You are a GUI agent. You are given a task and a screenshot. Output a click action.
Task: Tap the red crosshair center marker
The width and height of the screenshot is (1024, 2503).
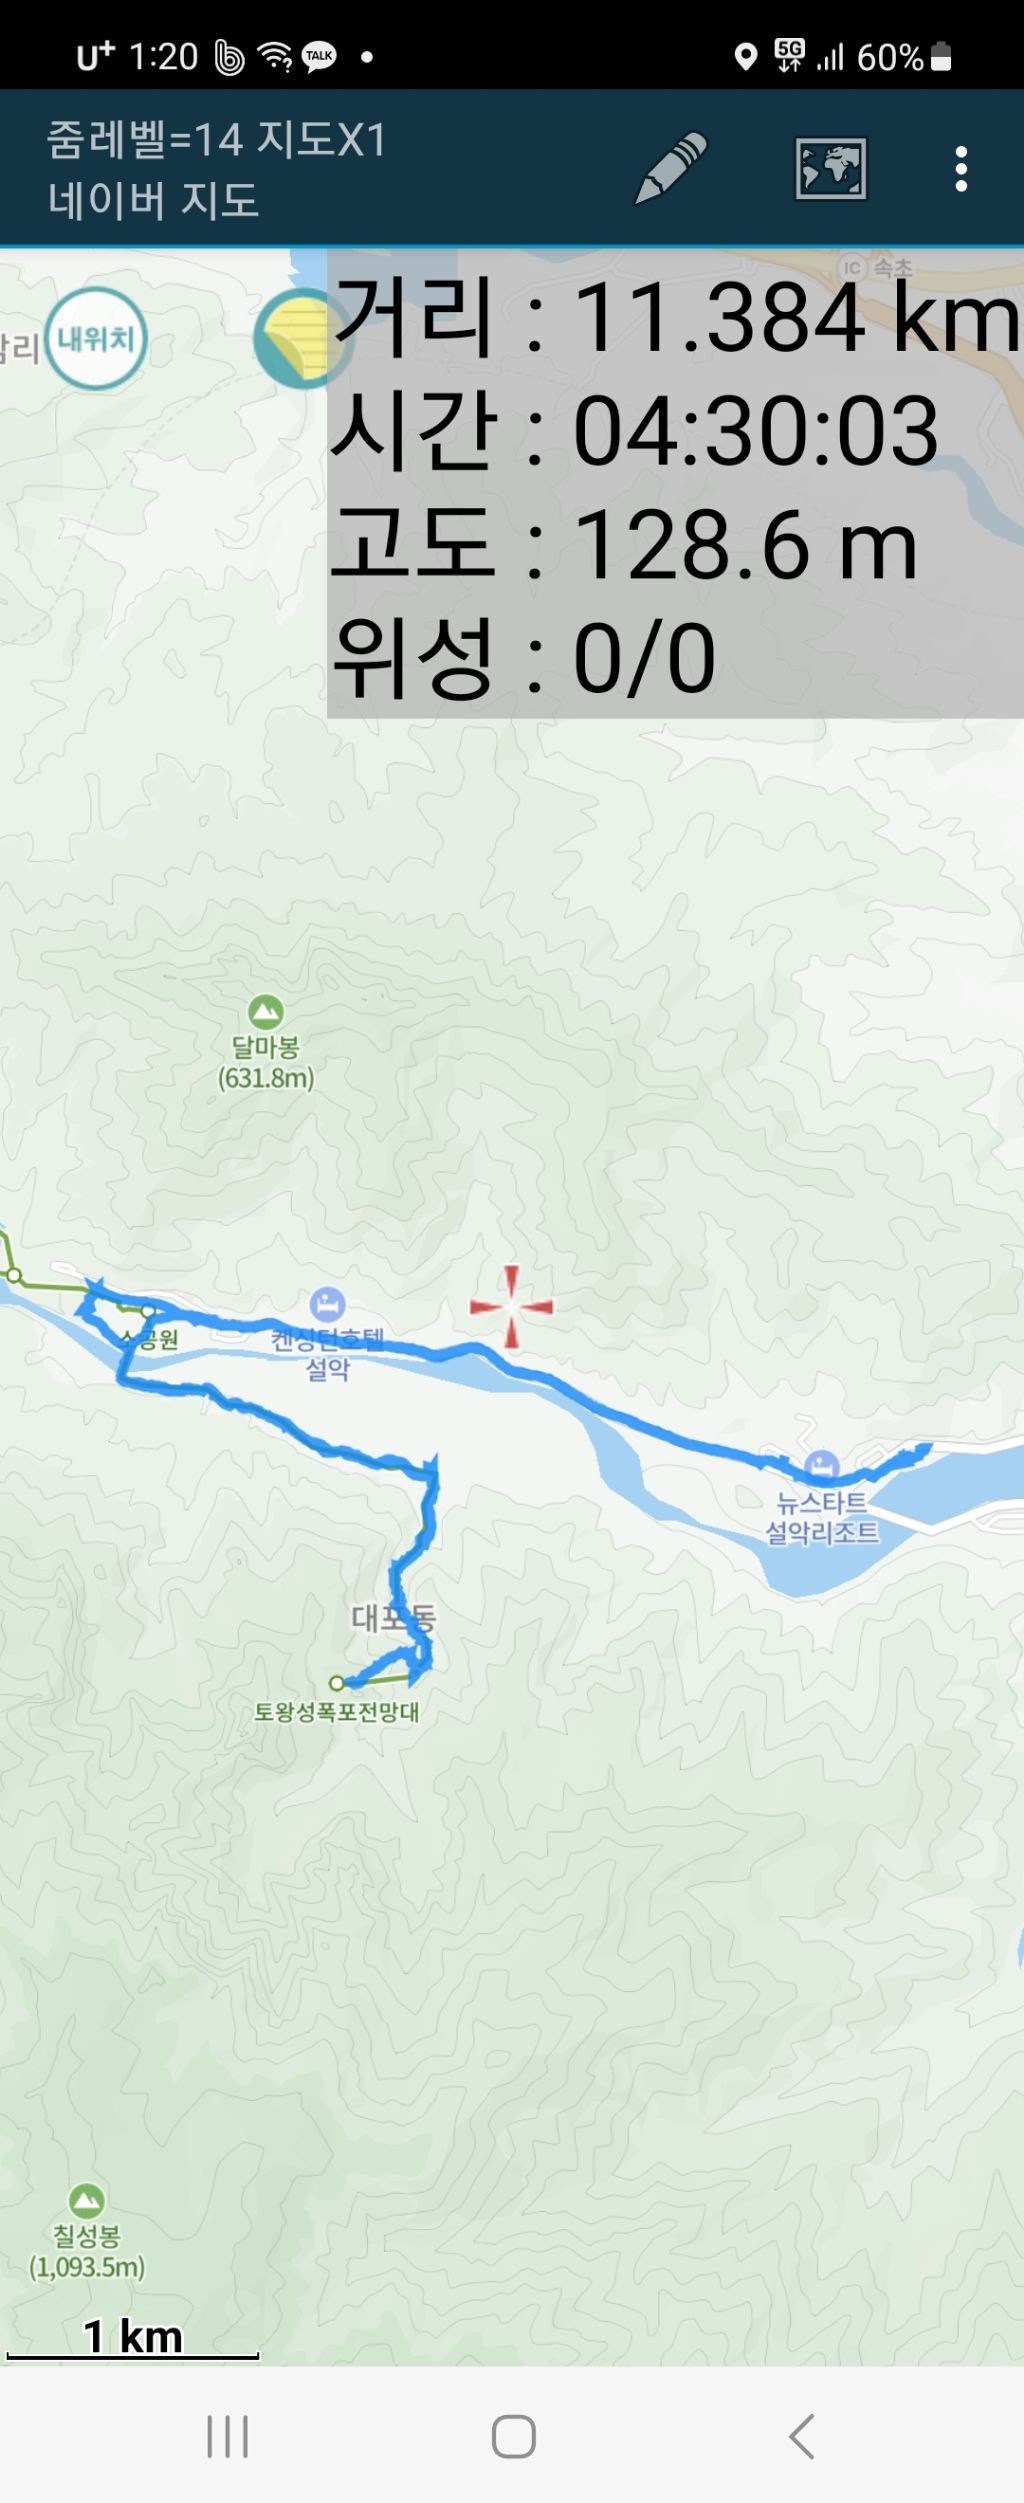[511, 1306]
